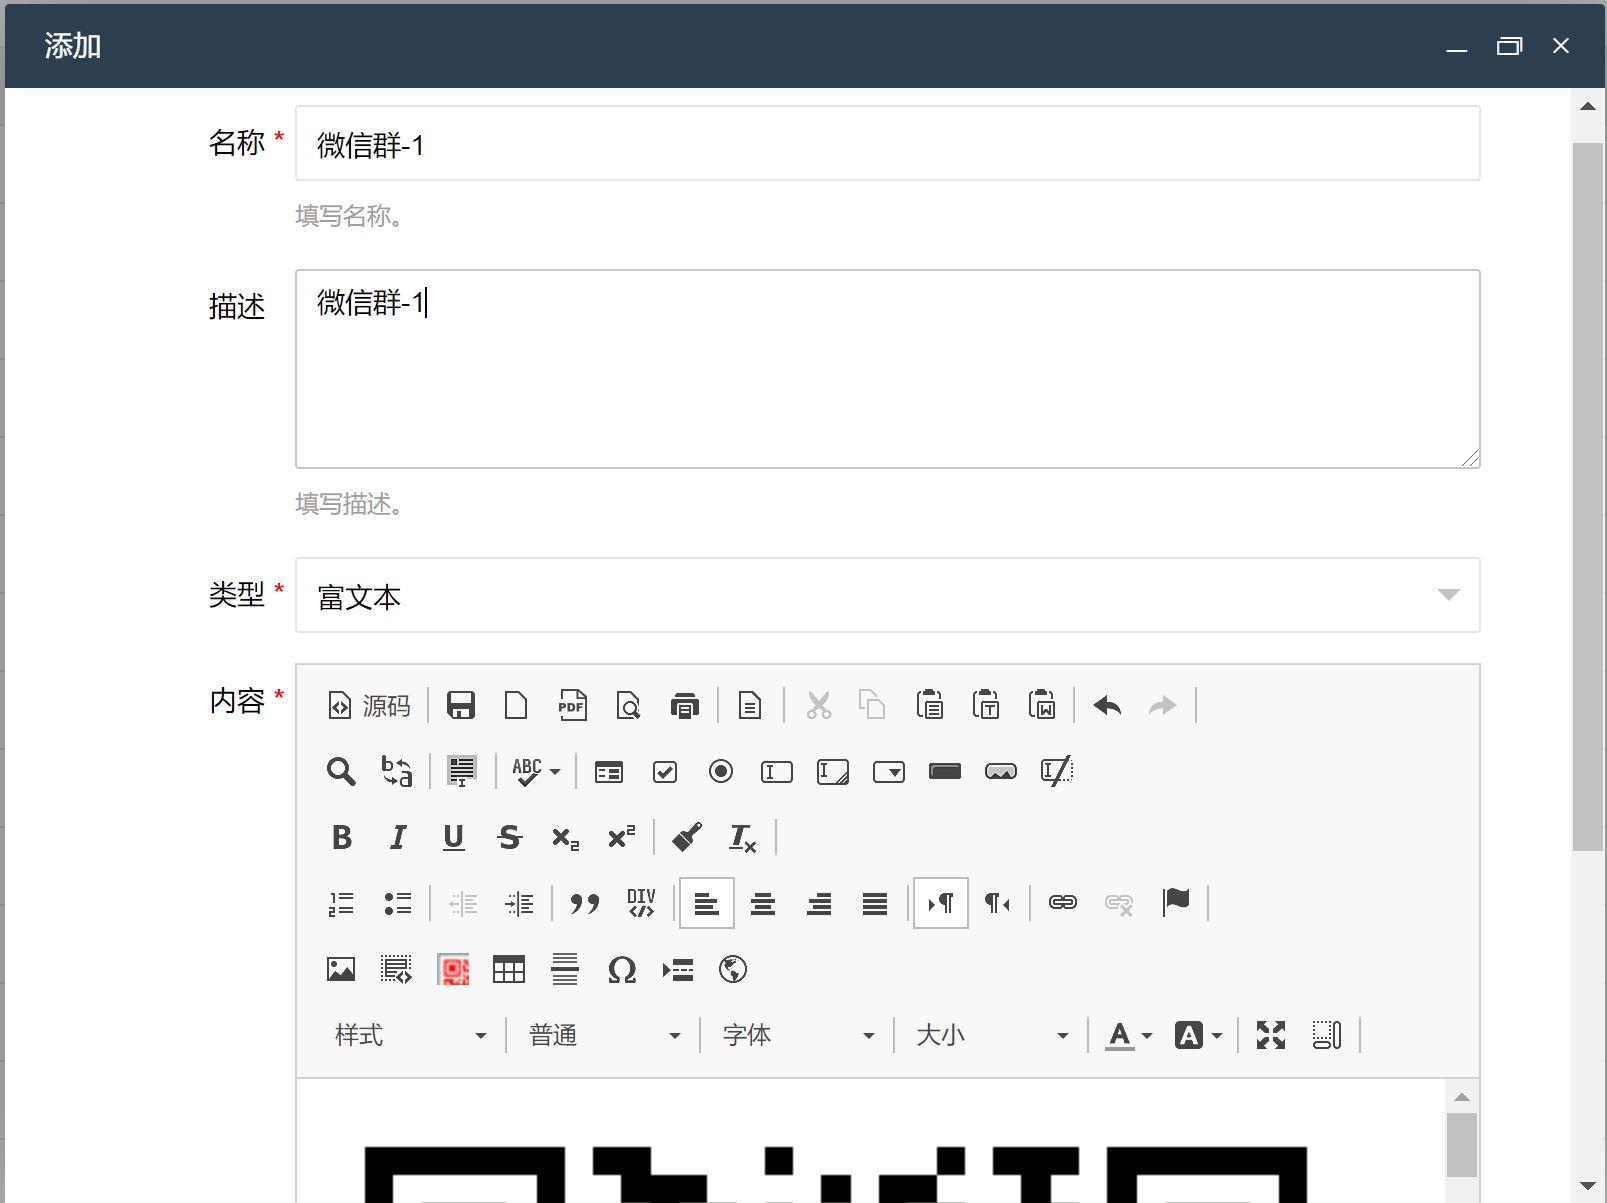
Task: Insert an image button
Action: pyautogui.click(x=1001, y=771)
